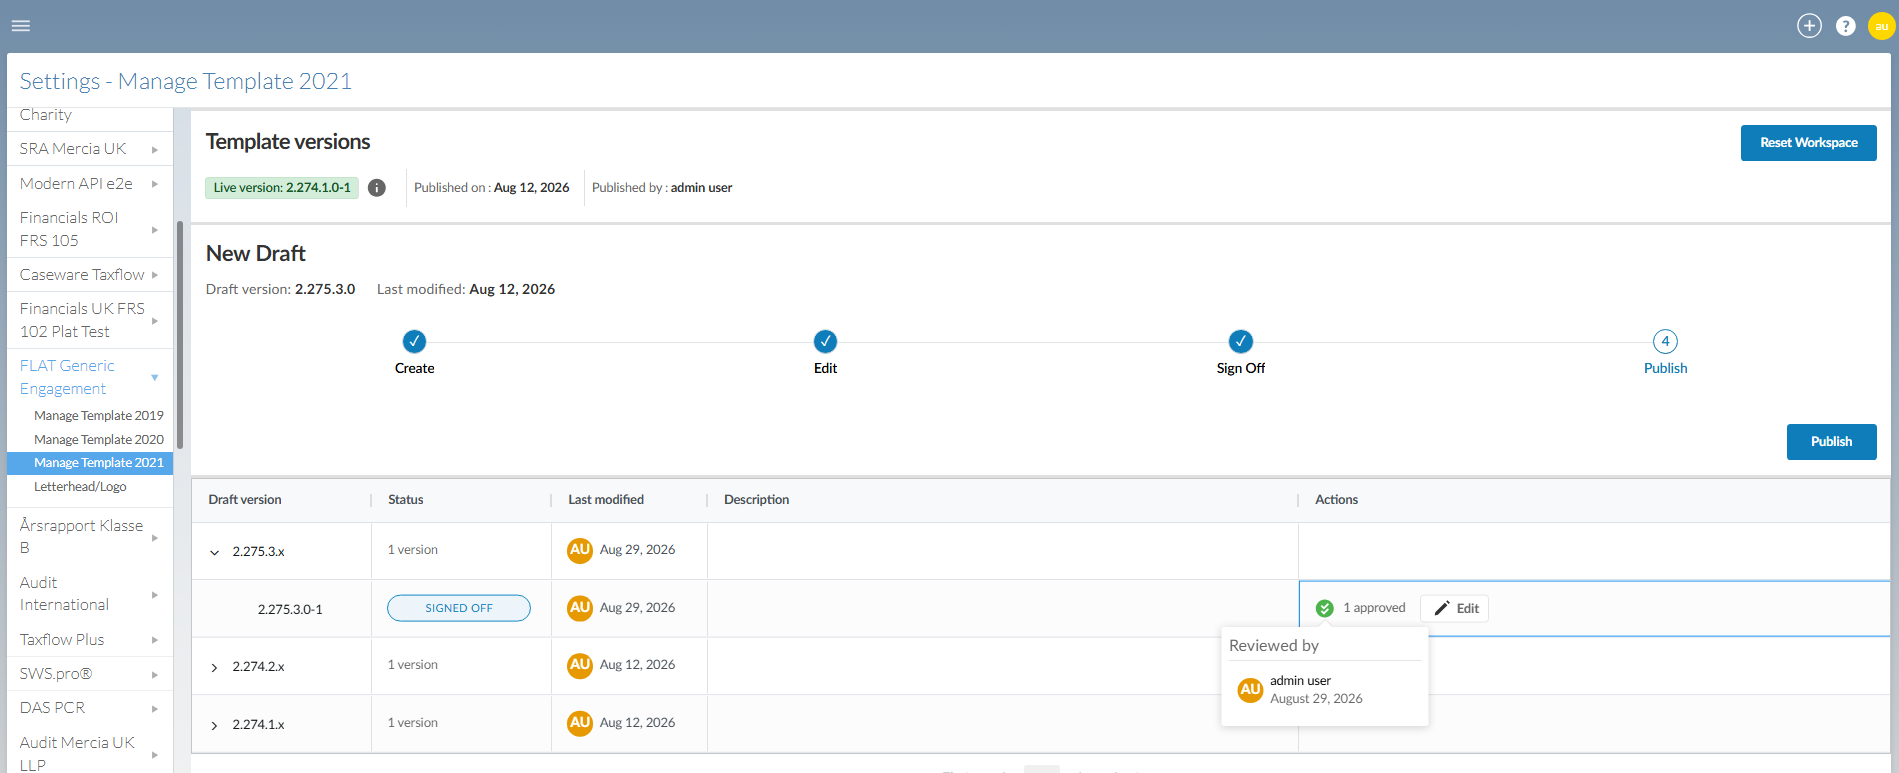Screen dimensions: 1899x773
Task: Expand the 2.274.2.x version group
Action: (214, 667)
